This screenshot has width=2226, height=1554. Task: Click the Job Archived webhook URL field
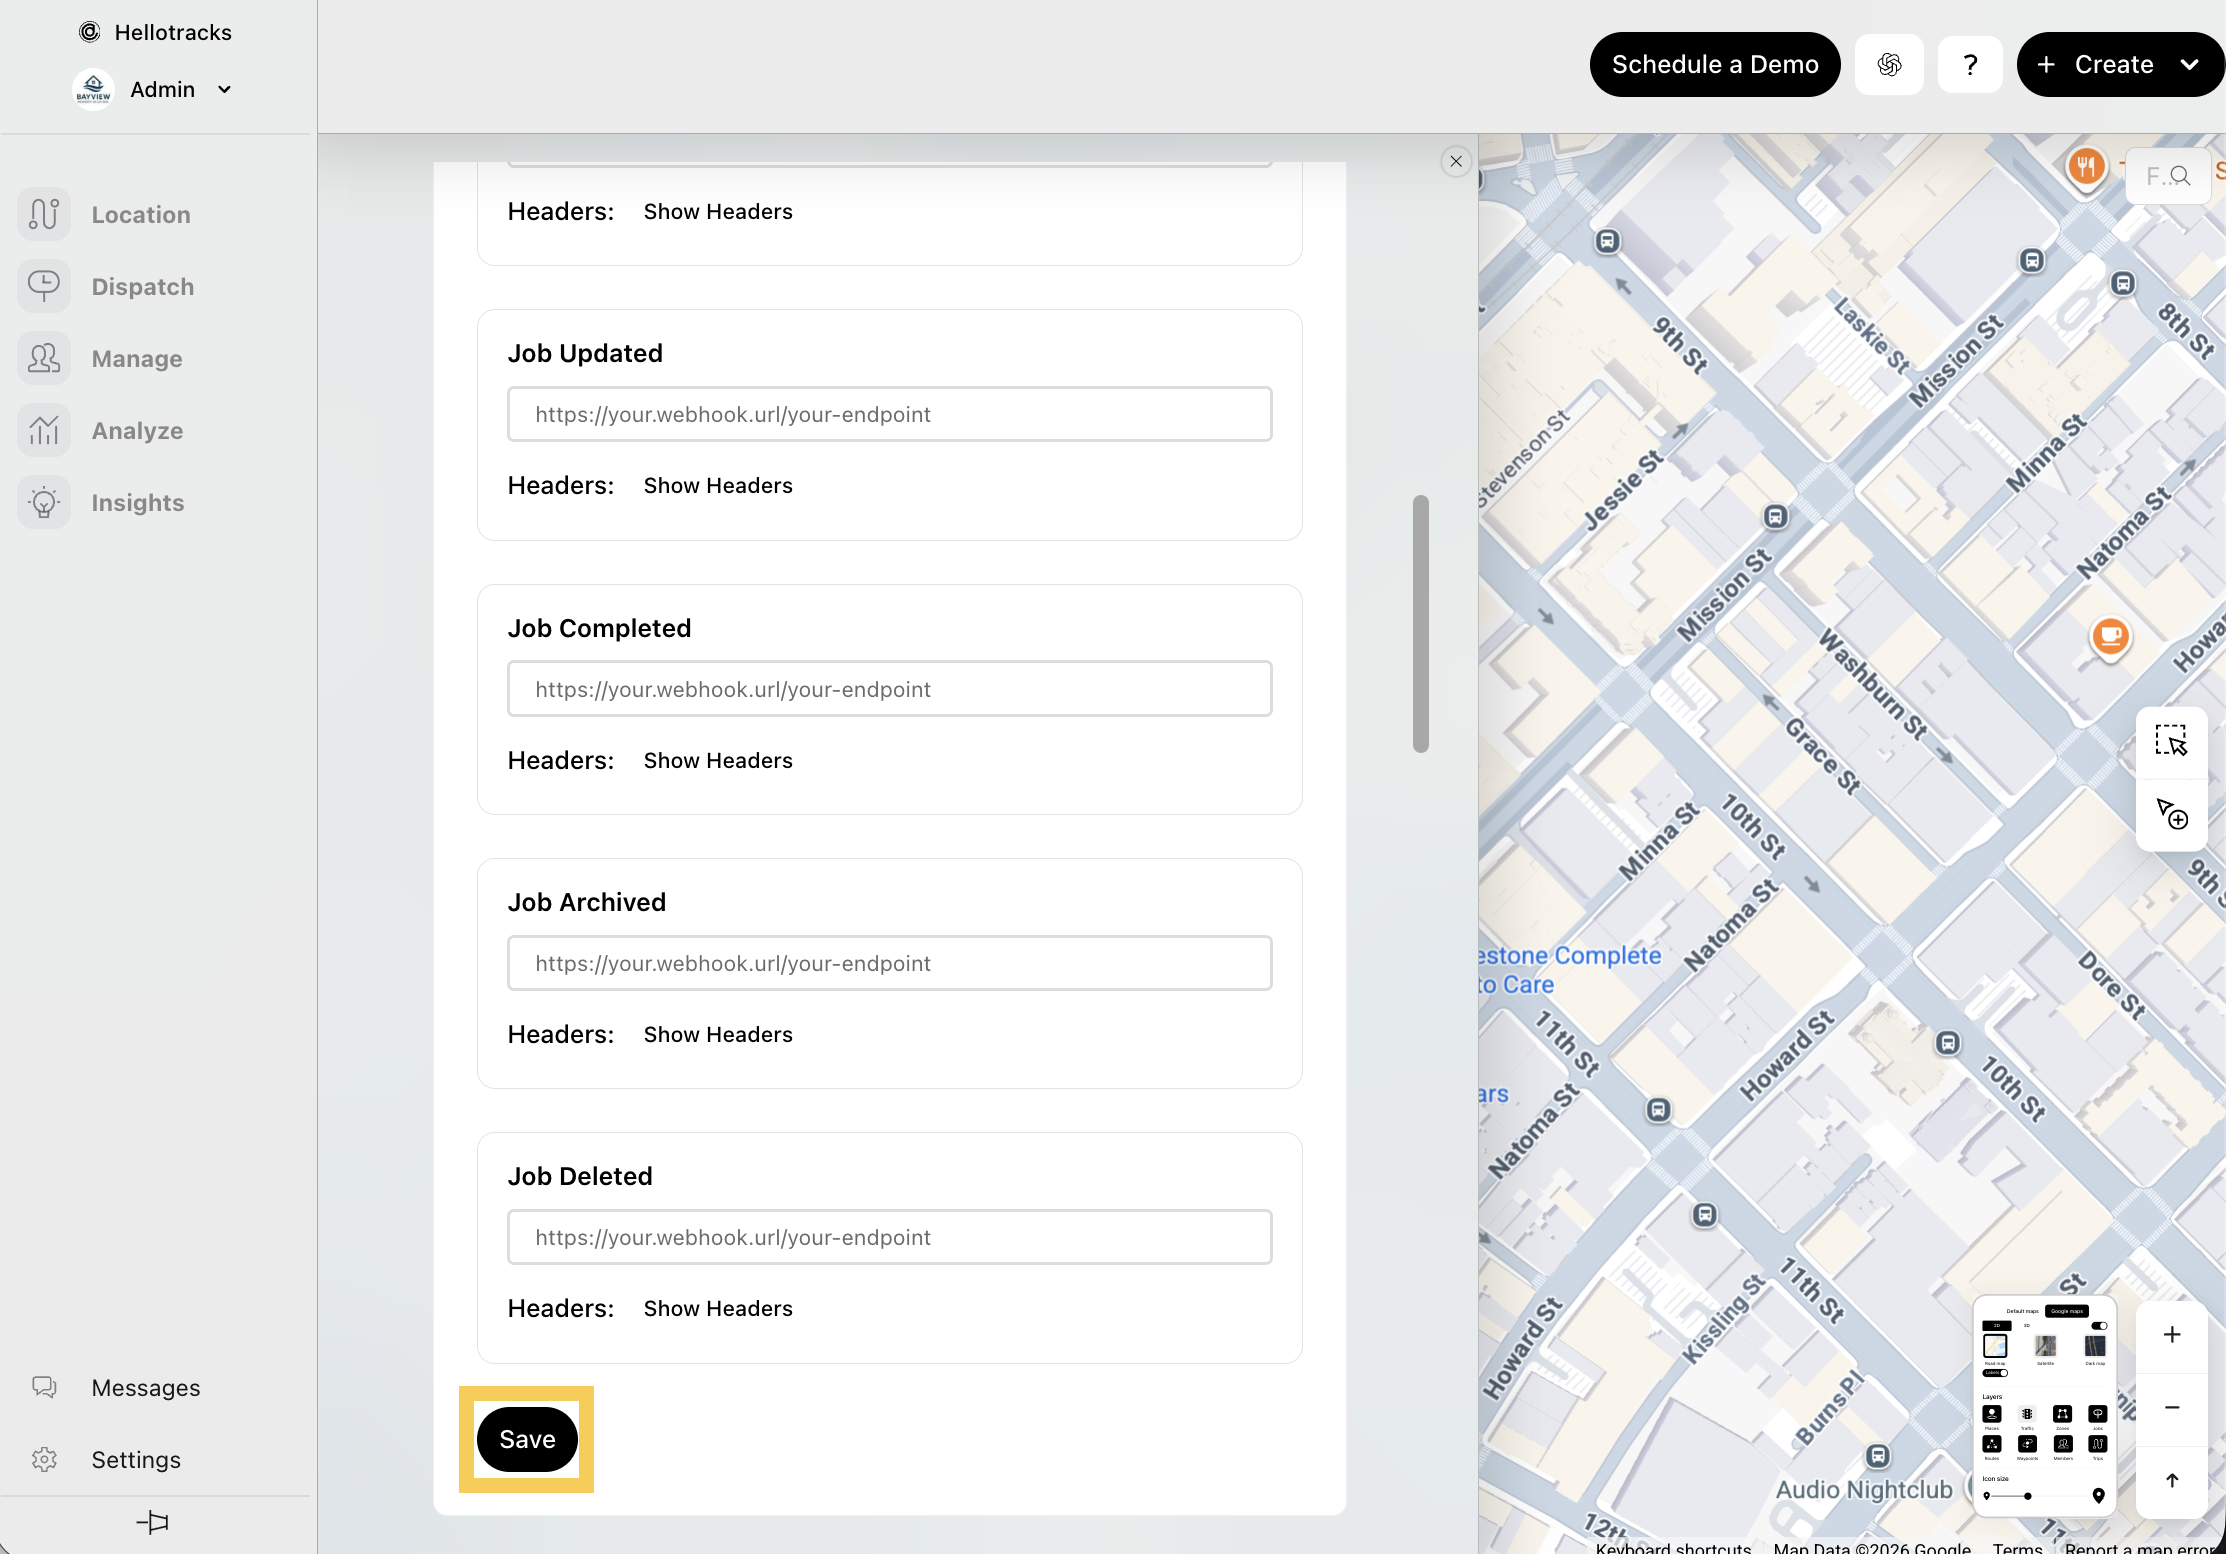889,964
